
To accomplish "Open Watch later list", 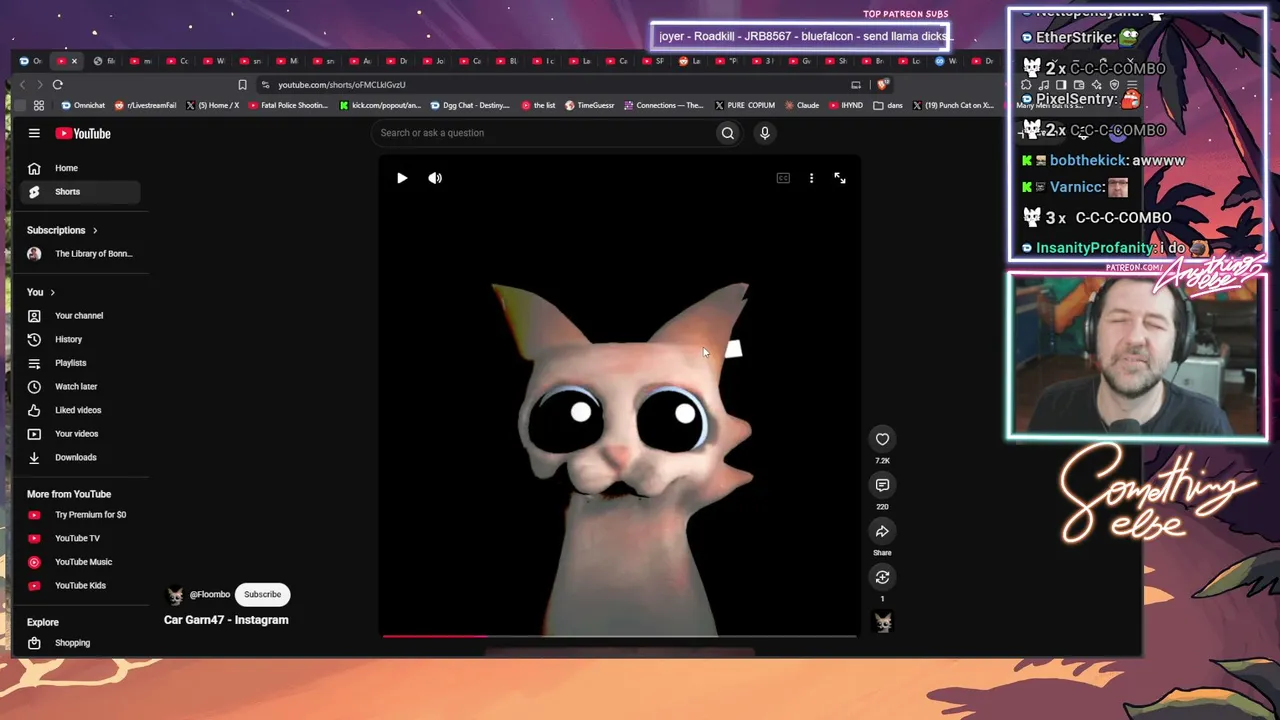I will tap(80, 387).
